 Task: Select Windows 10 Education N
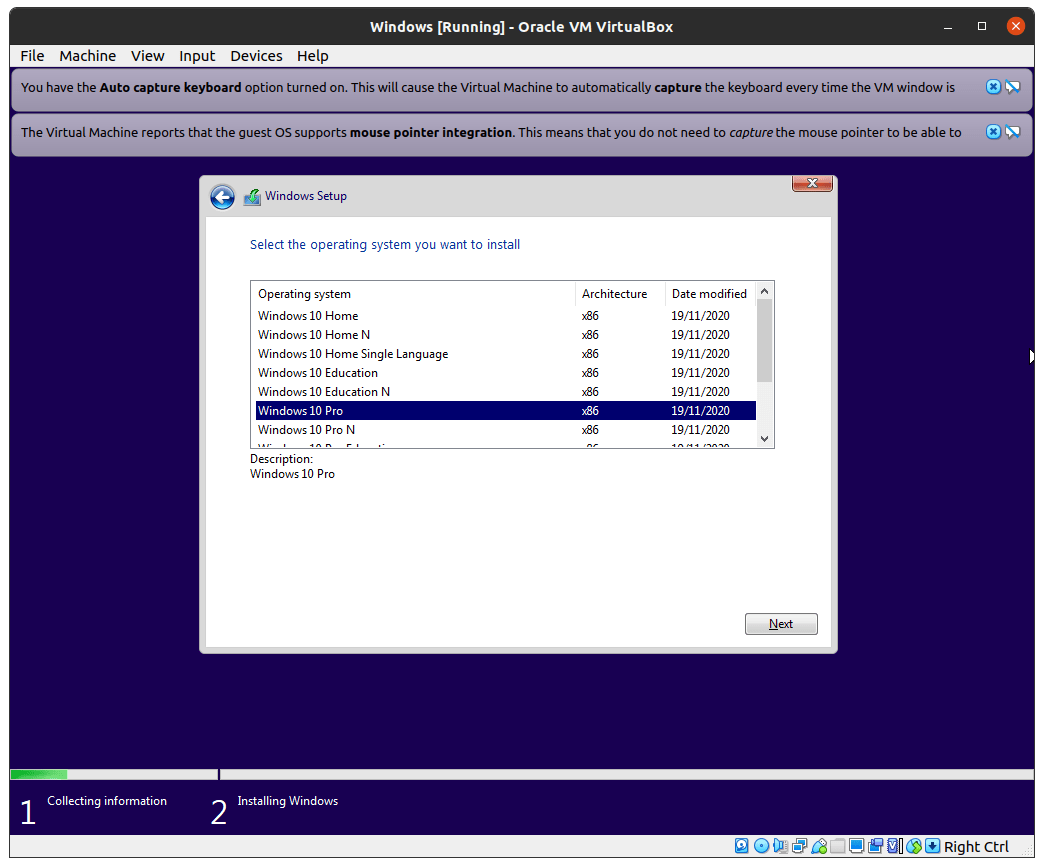[x=506, y=392]
